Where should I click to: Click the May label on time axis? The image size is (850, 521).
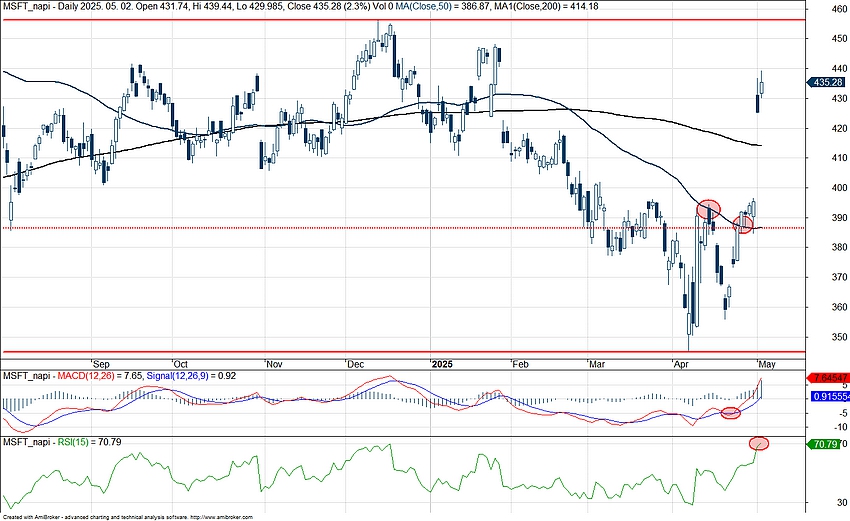(767, 364)
